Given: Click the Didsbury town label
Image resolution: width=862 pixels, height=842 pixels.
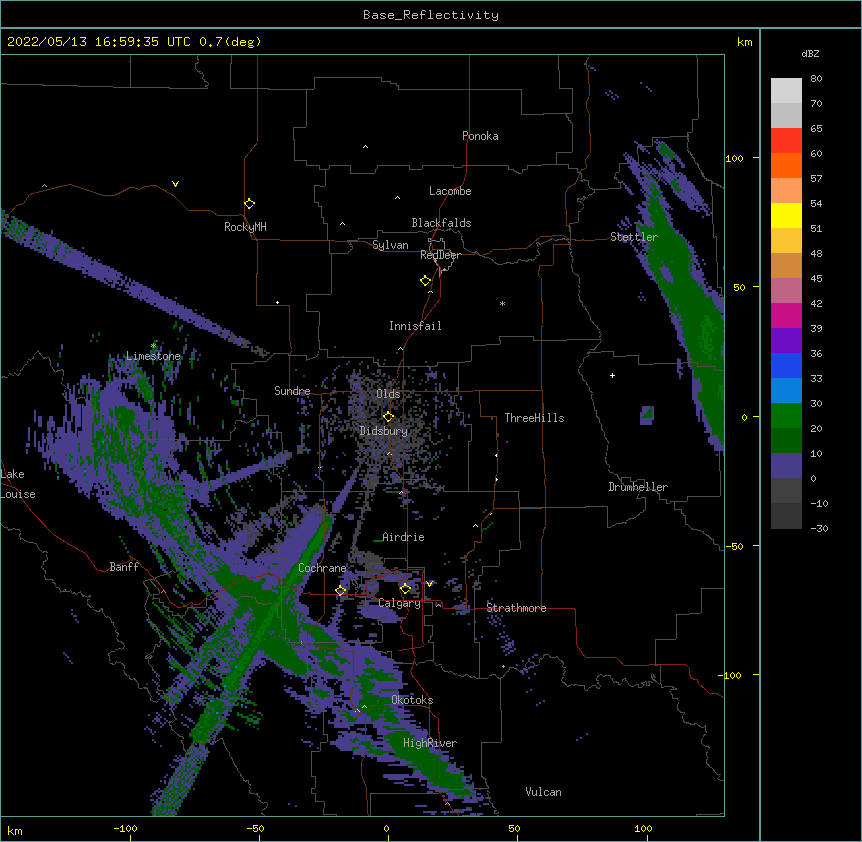Looking at the screenshot, I should pos(384,431).
